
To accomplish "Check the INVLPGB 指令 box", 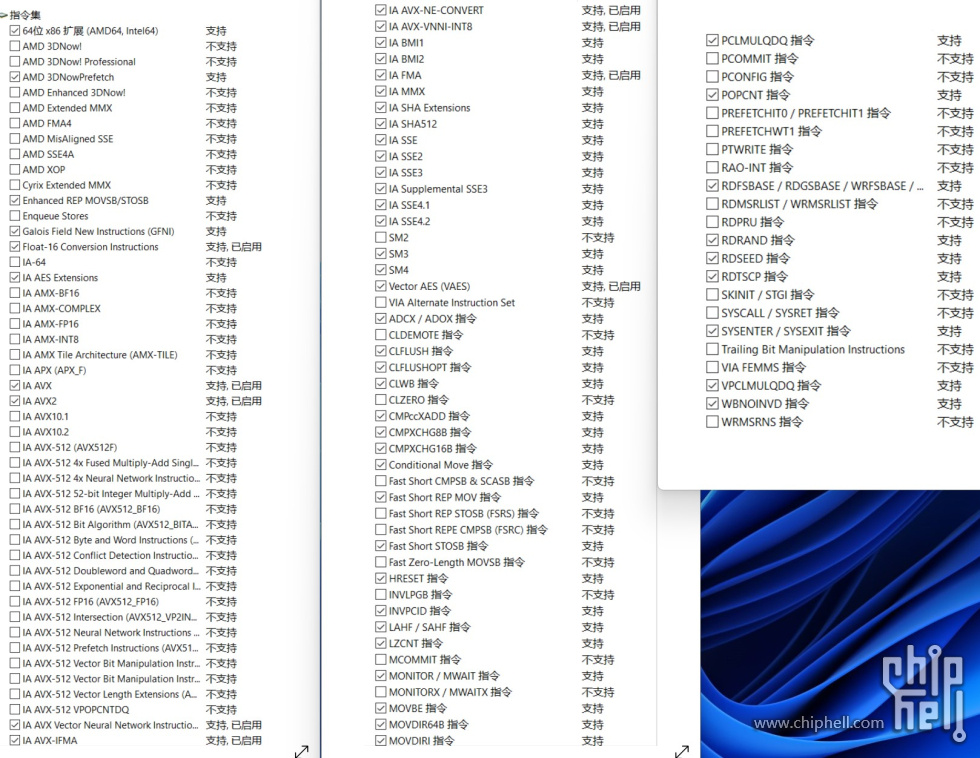I will (x=381, y=595).
